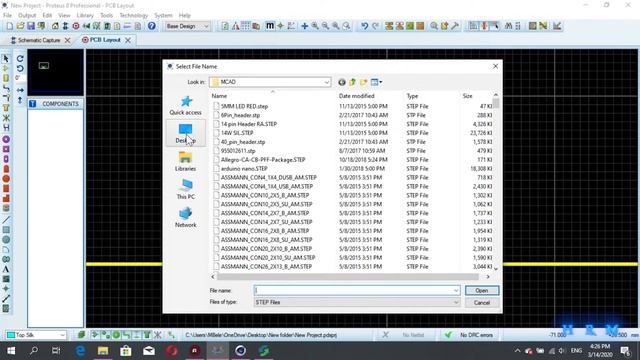Click the Redo arrow in toolbar

(x=375, y=26)
